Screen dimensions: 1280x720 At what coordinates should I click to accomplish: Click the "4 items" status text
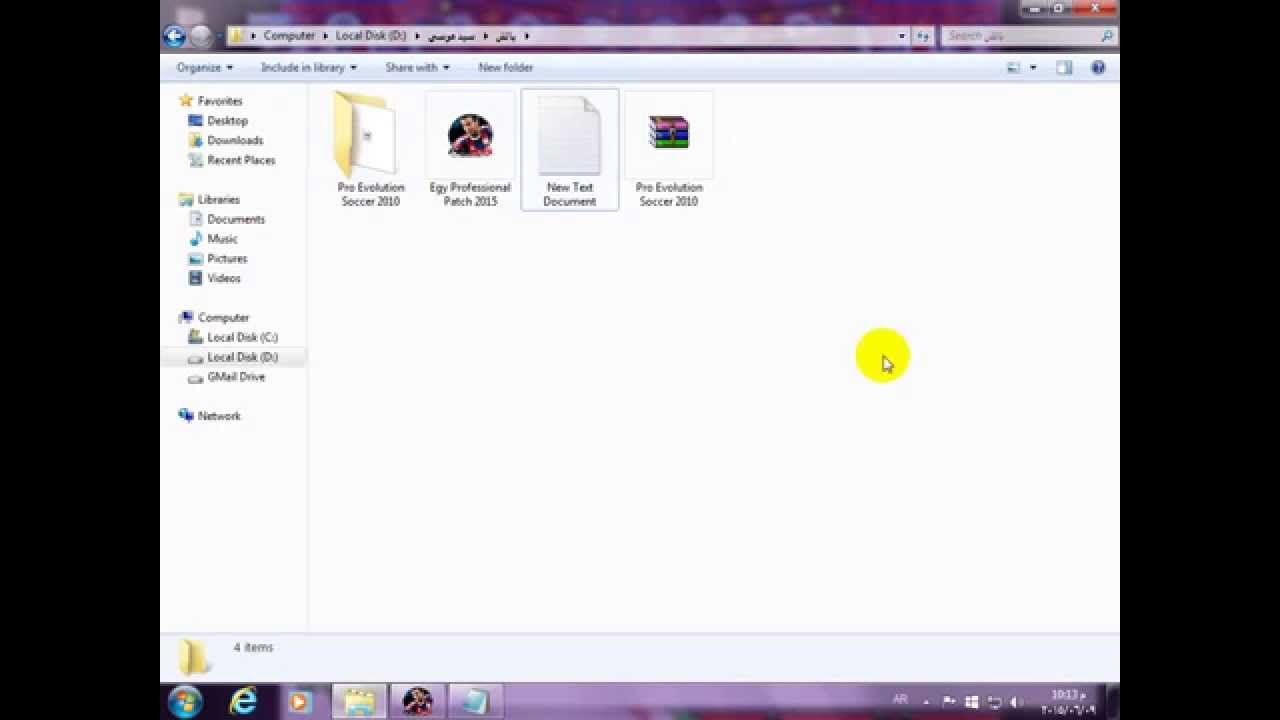(253, 647)
